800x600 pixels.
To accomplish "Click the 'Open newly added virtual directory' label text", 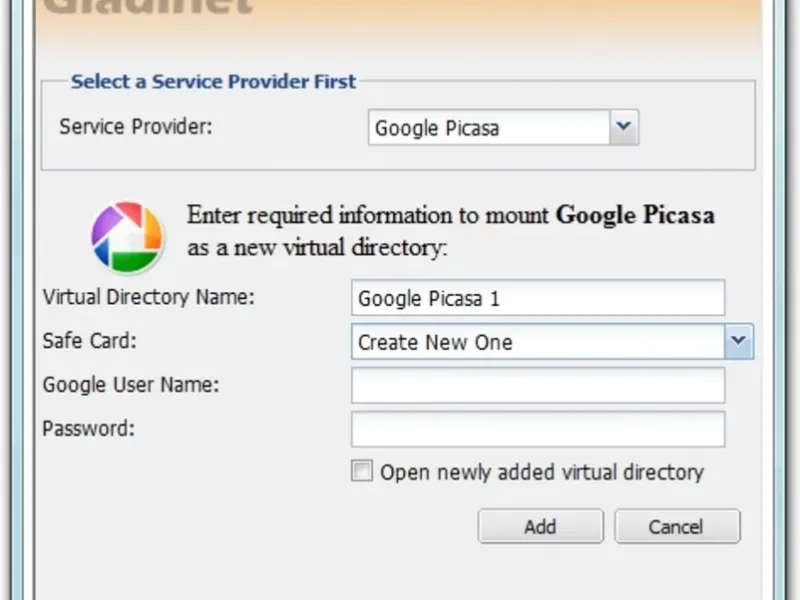I will pos(542,472).
